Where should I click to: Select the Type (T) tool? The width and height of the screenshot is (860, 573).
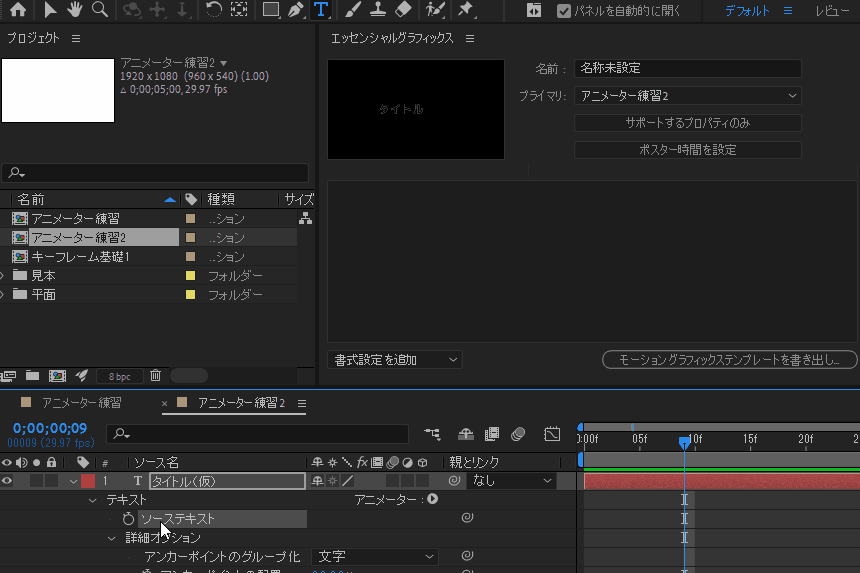pyautogui.click(x=321, y=9)
